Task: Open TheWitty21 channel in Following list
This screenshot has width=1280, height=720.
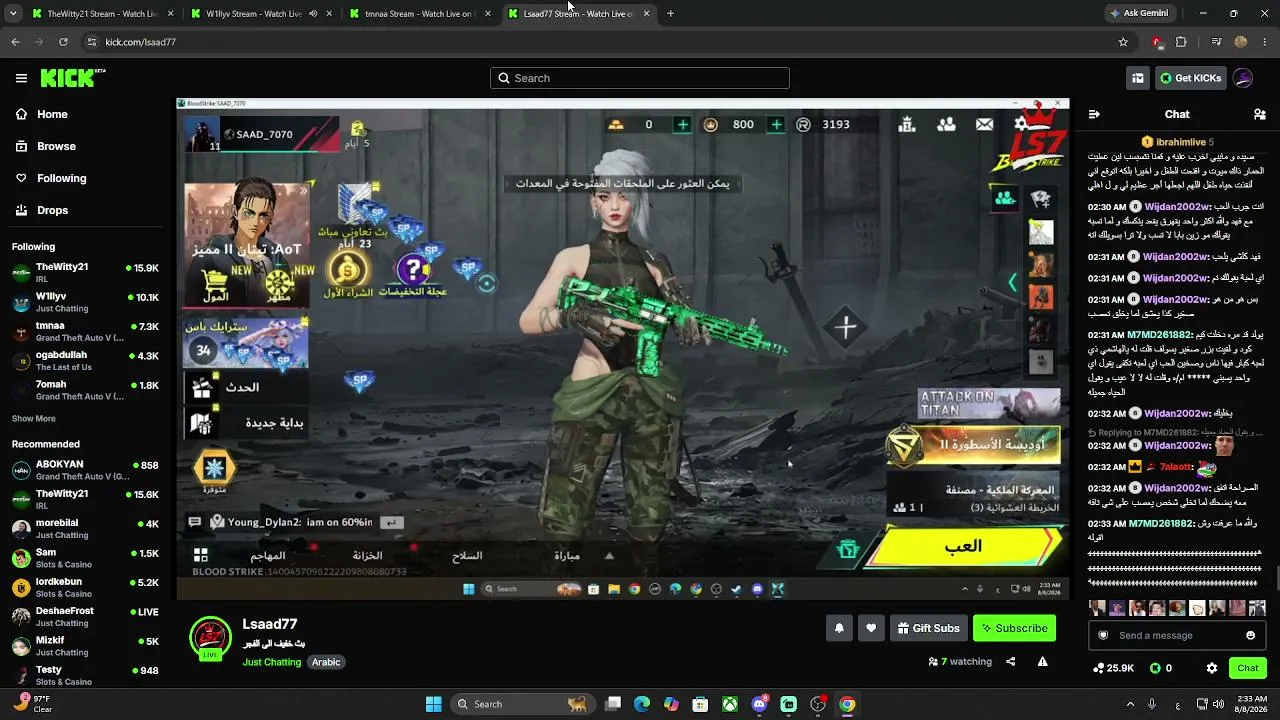Action: (x=85, y=273)
